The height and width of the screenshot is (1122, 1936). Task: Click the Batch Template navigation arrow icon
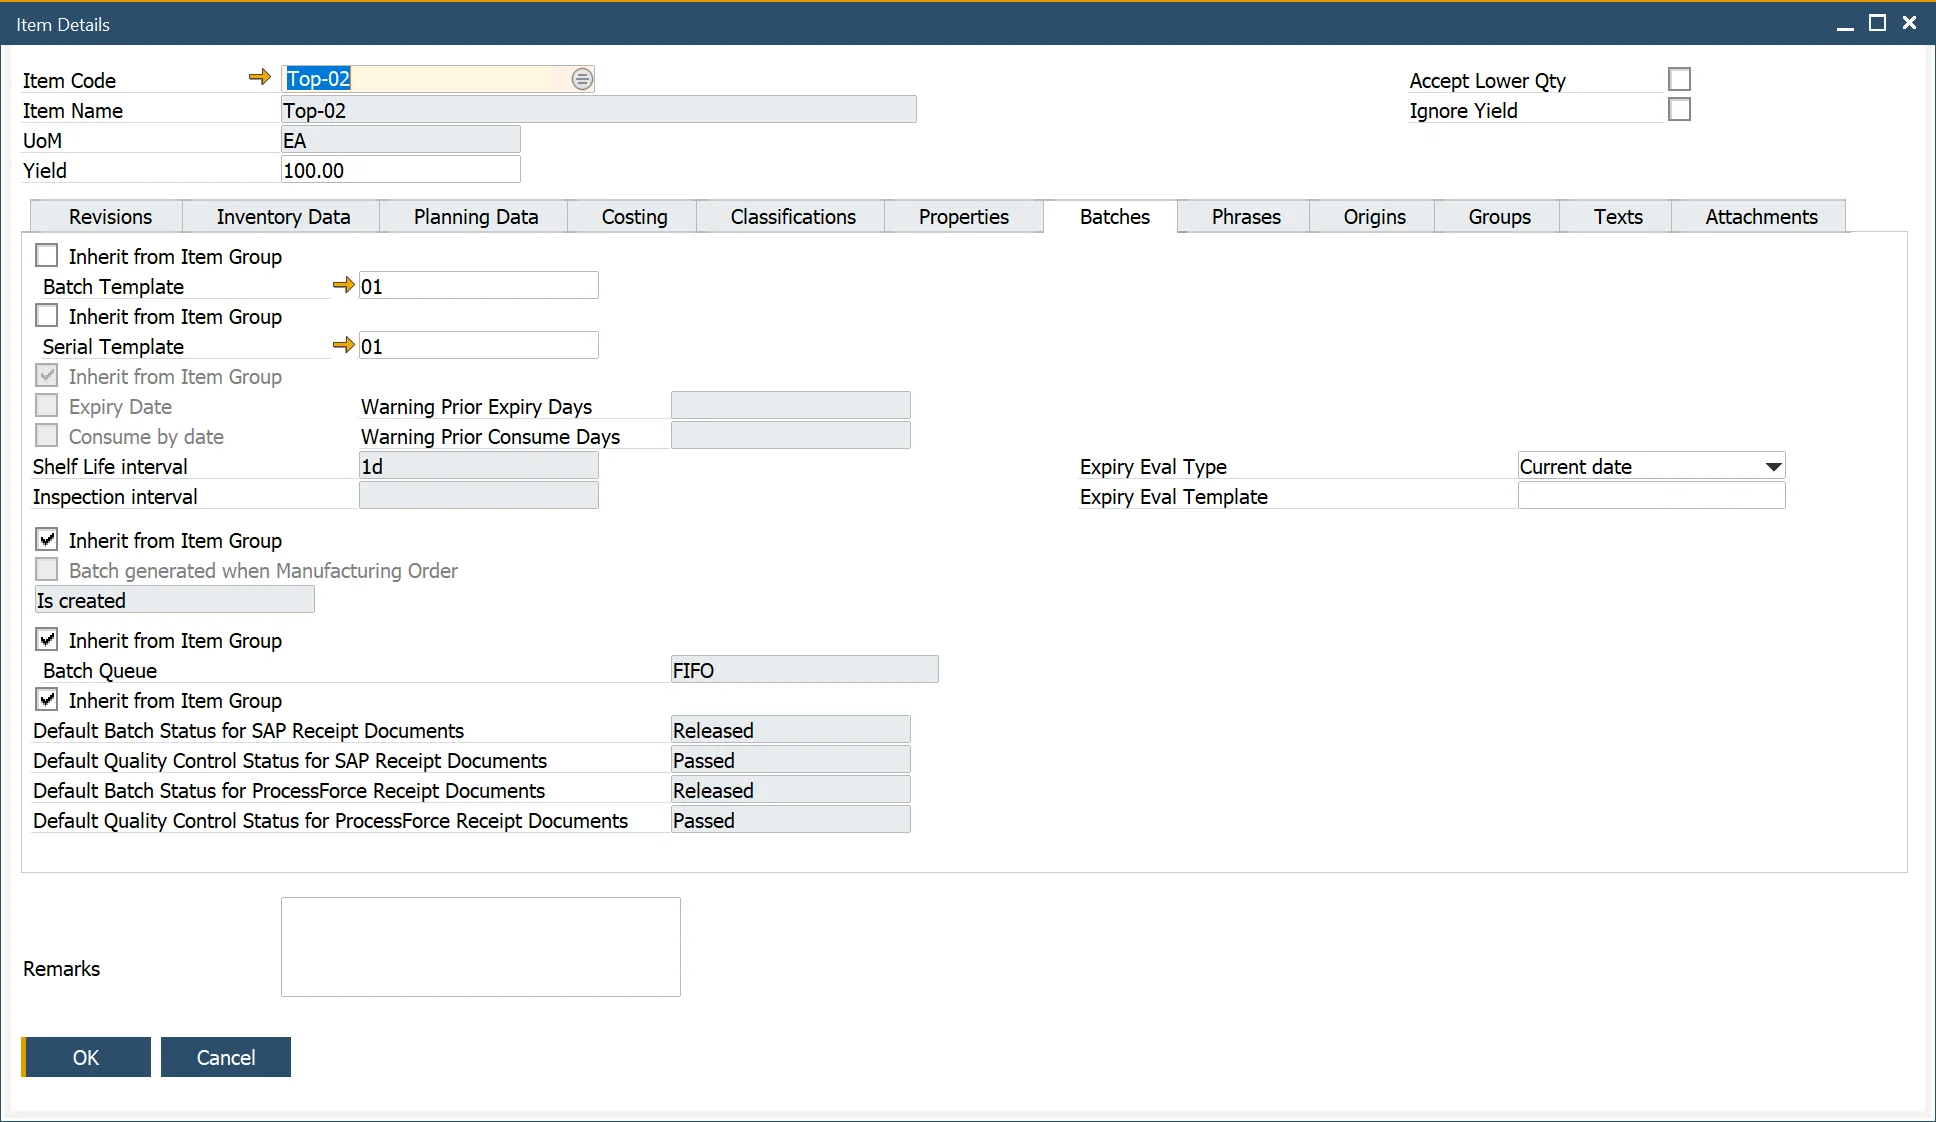(x=343, y=286)
